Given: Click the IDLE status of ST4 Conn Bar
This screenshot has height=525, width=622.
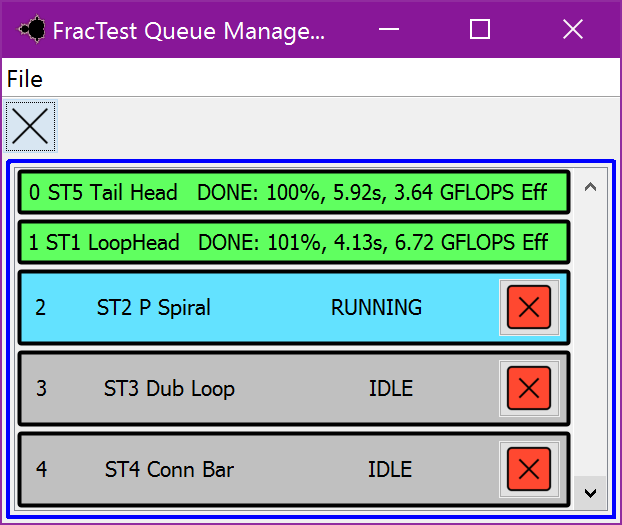Looking at the screenshot, I should tap(390, 469).
